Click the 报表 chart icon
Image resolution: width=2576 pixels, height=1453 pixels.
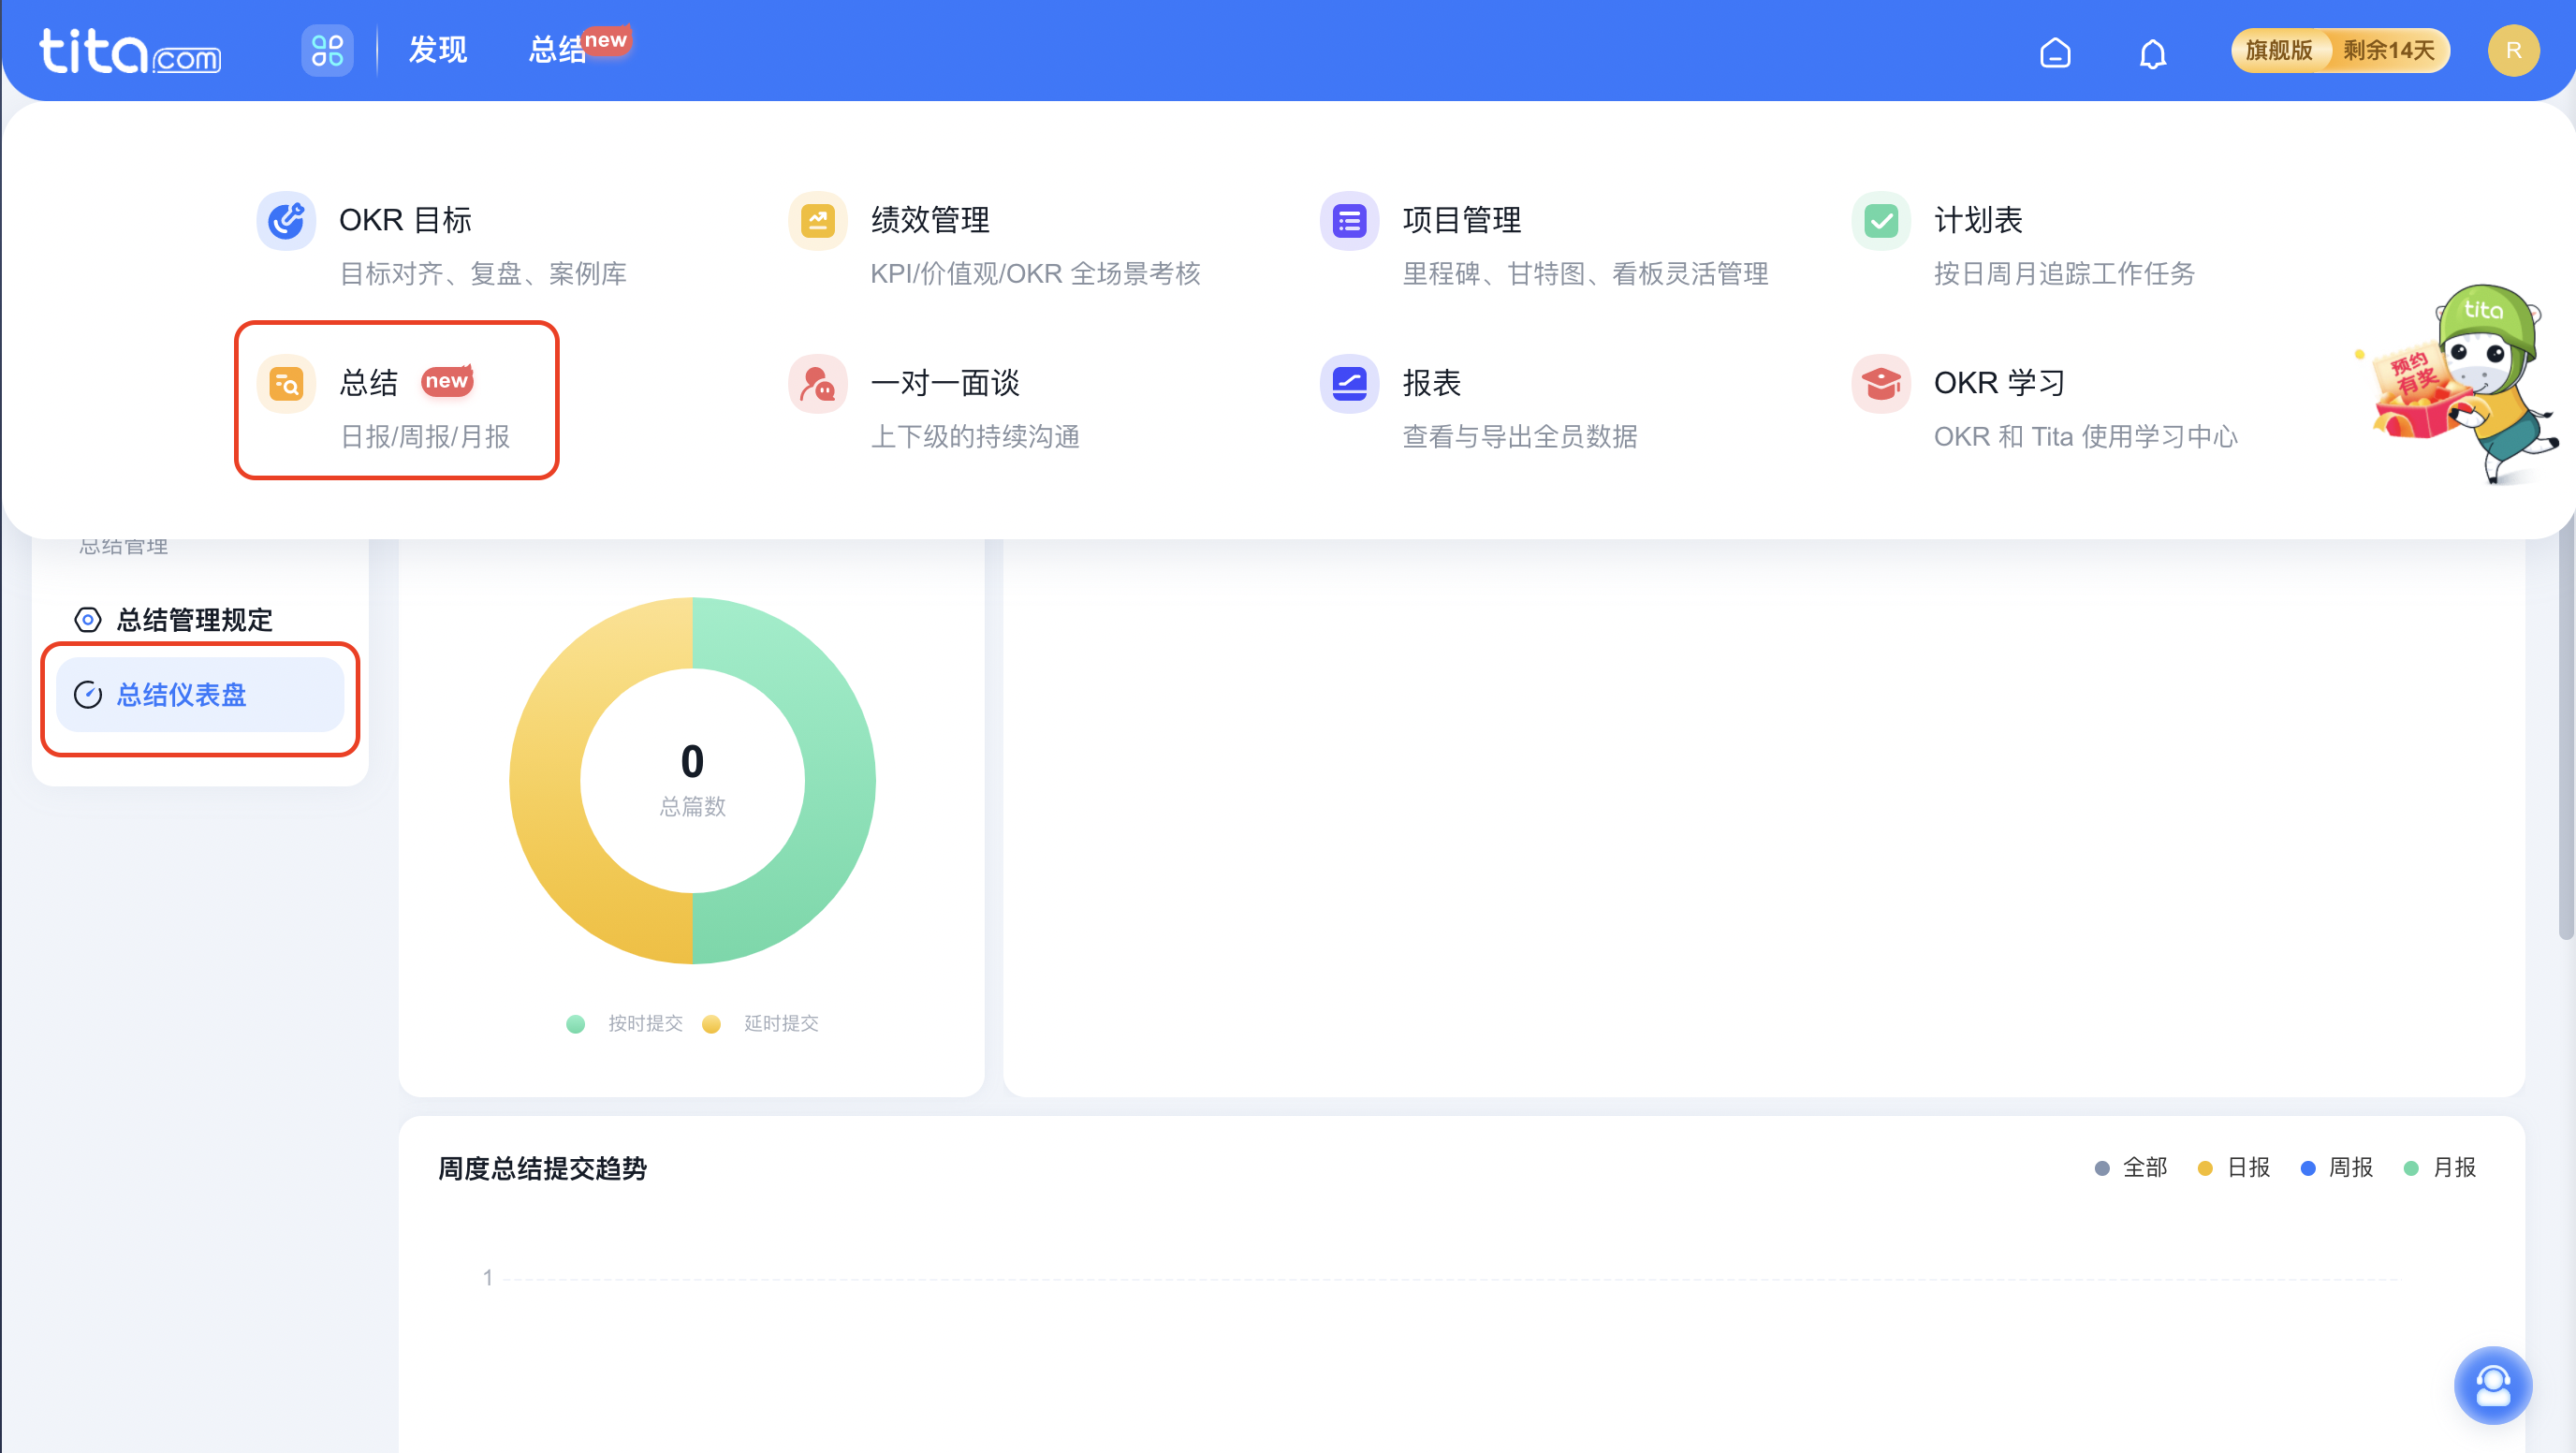(x=1349, y=383)
